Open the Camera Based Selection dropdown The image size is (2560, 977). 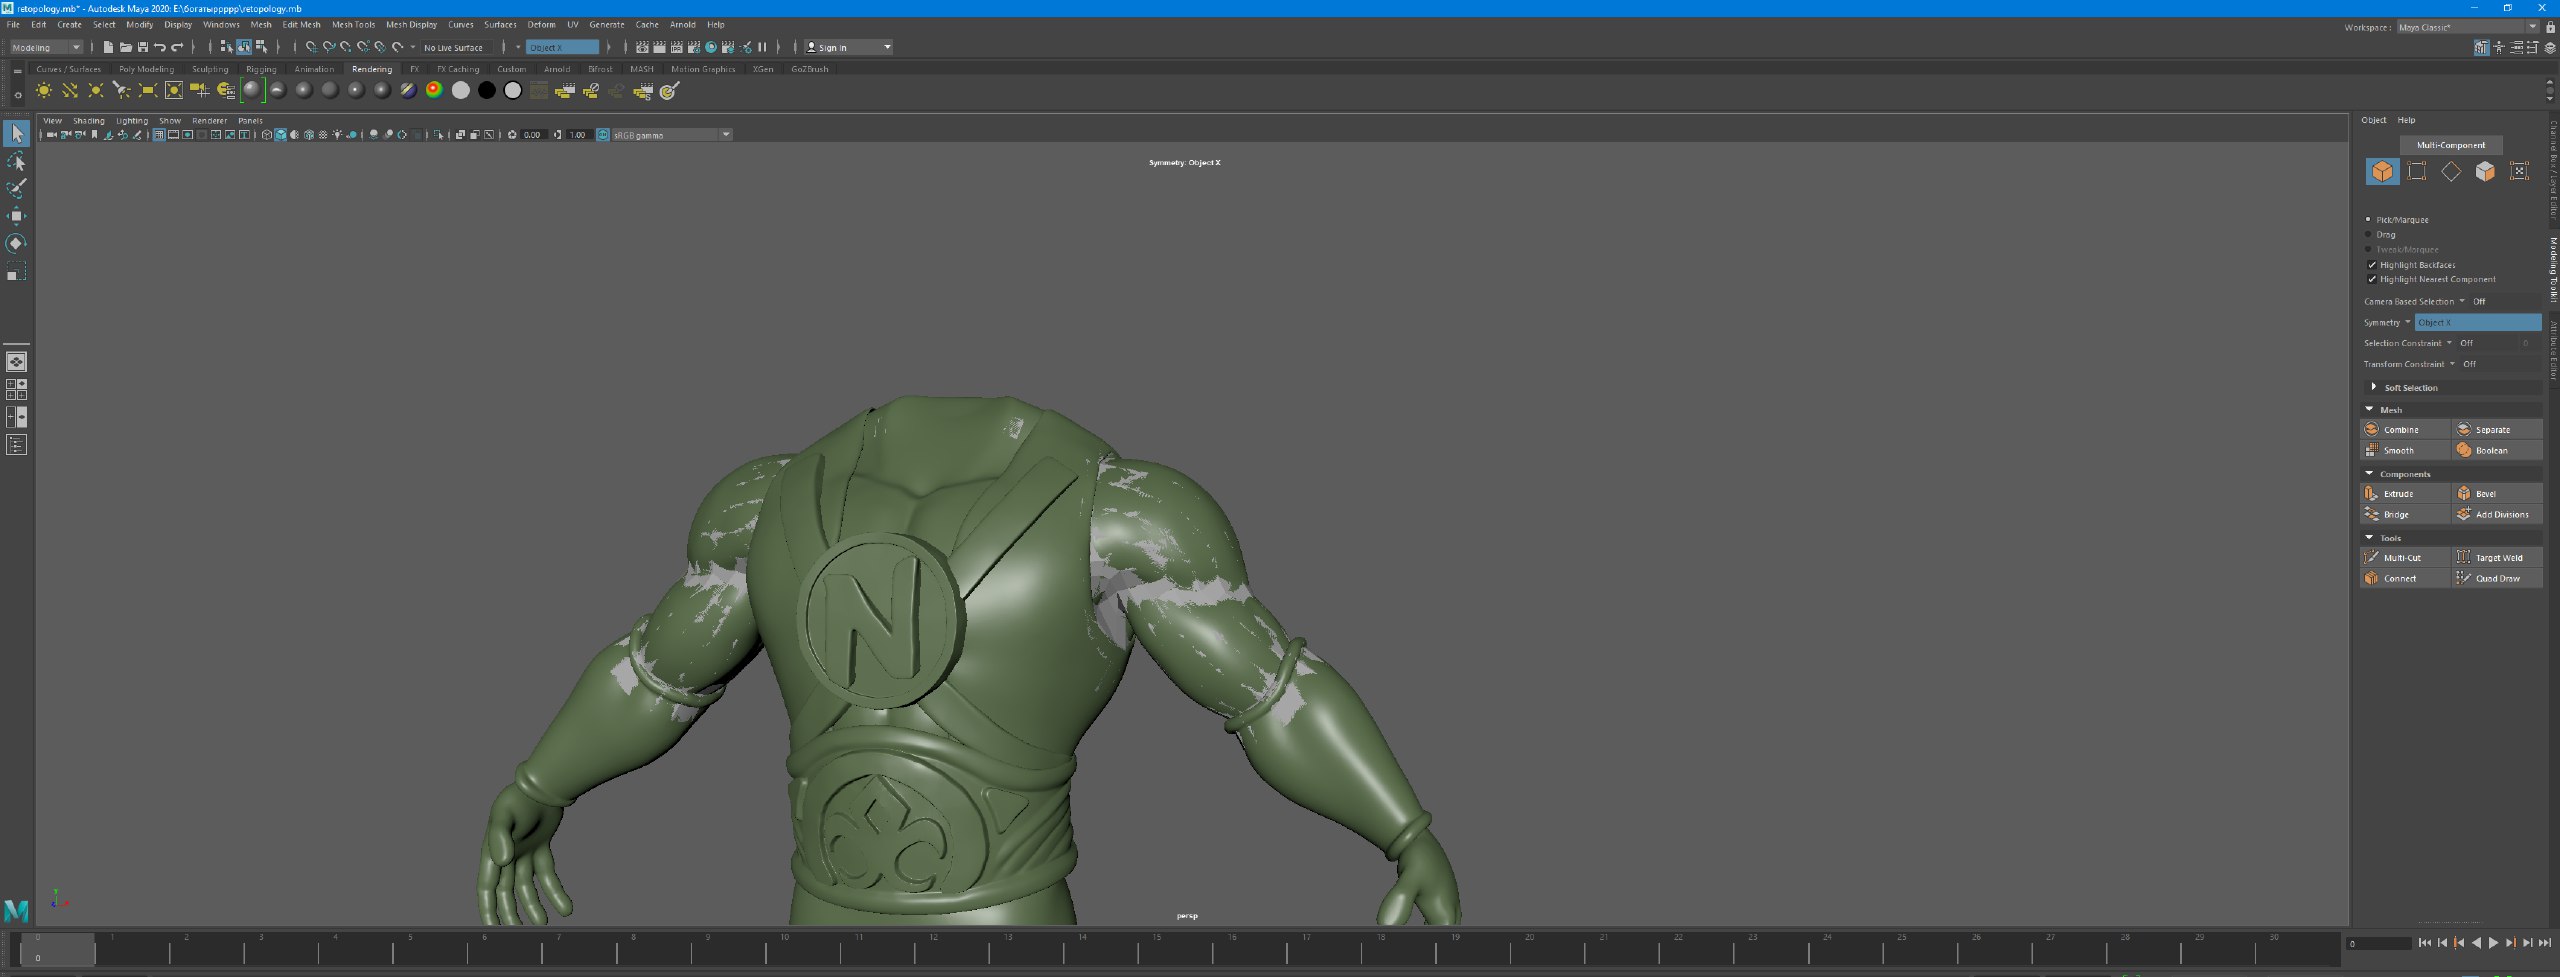2462,301
